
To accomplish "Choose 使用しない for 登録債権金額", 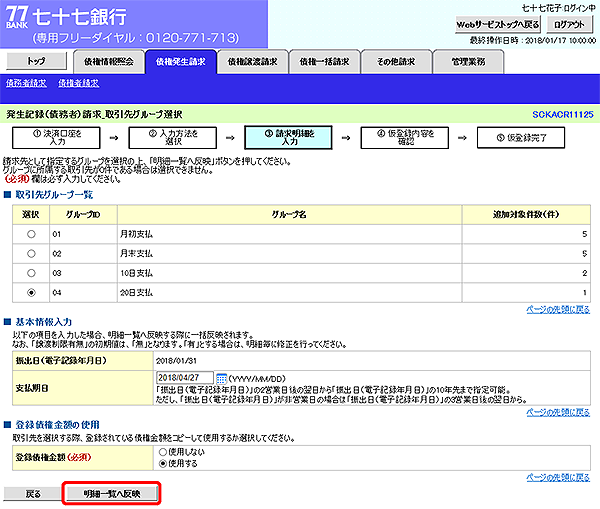I will click(x=163, y=452).
